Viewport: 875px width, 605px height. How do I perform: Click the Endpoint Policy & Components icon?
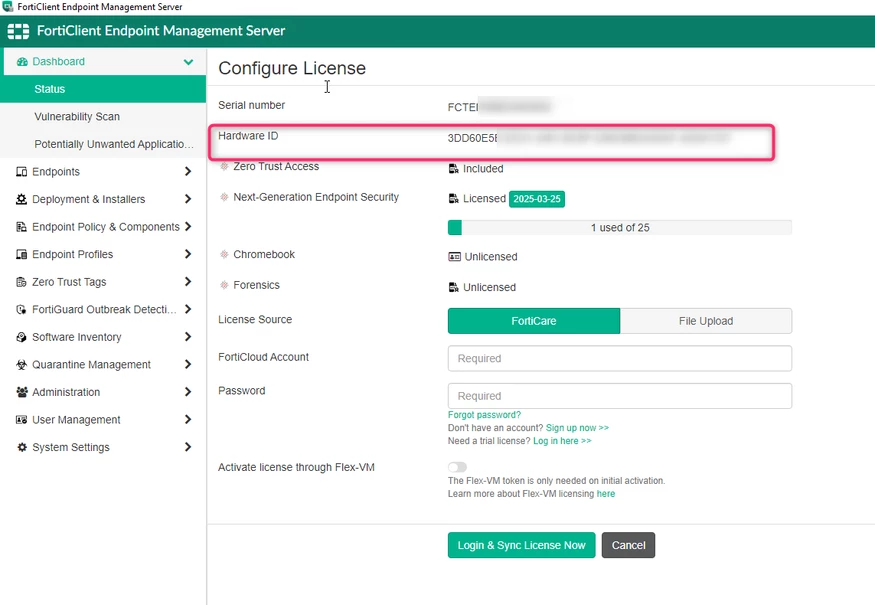(x=21, y=227)
